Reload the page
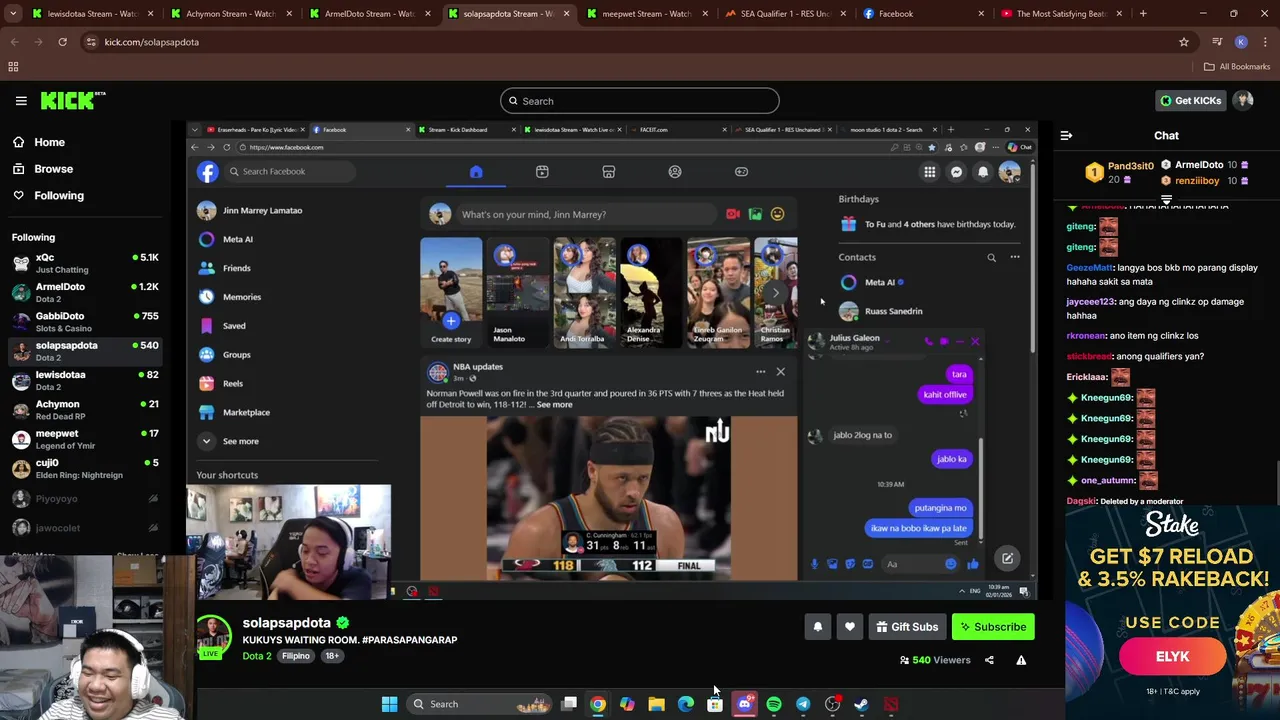 [x=62, y=42]
